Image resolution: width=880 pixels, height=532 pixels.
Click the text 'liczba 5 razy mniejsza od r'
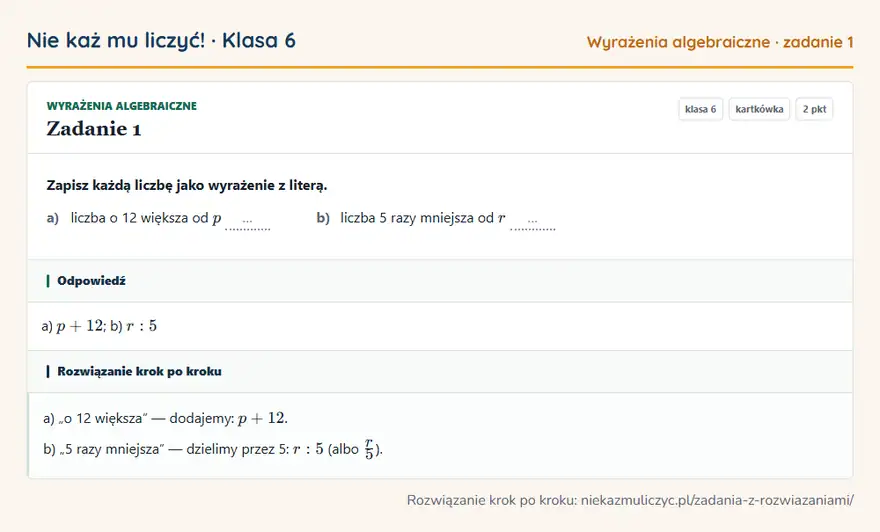pos(423,218)
